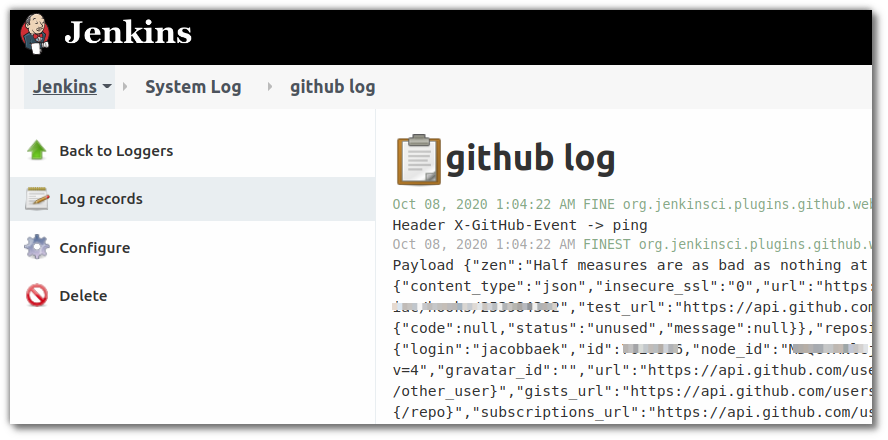Click the green up arrow icon
This screenshot has height=440, width=888.
tap(37, 151)
